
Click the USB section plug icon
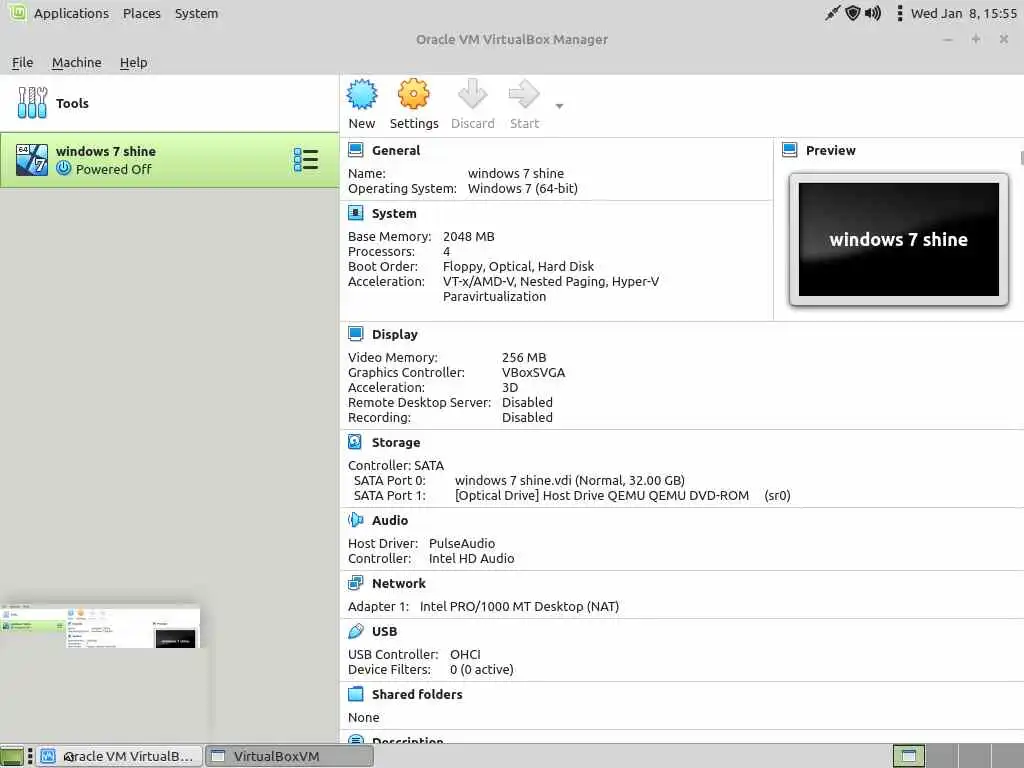coord(356,631)
